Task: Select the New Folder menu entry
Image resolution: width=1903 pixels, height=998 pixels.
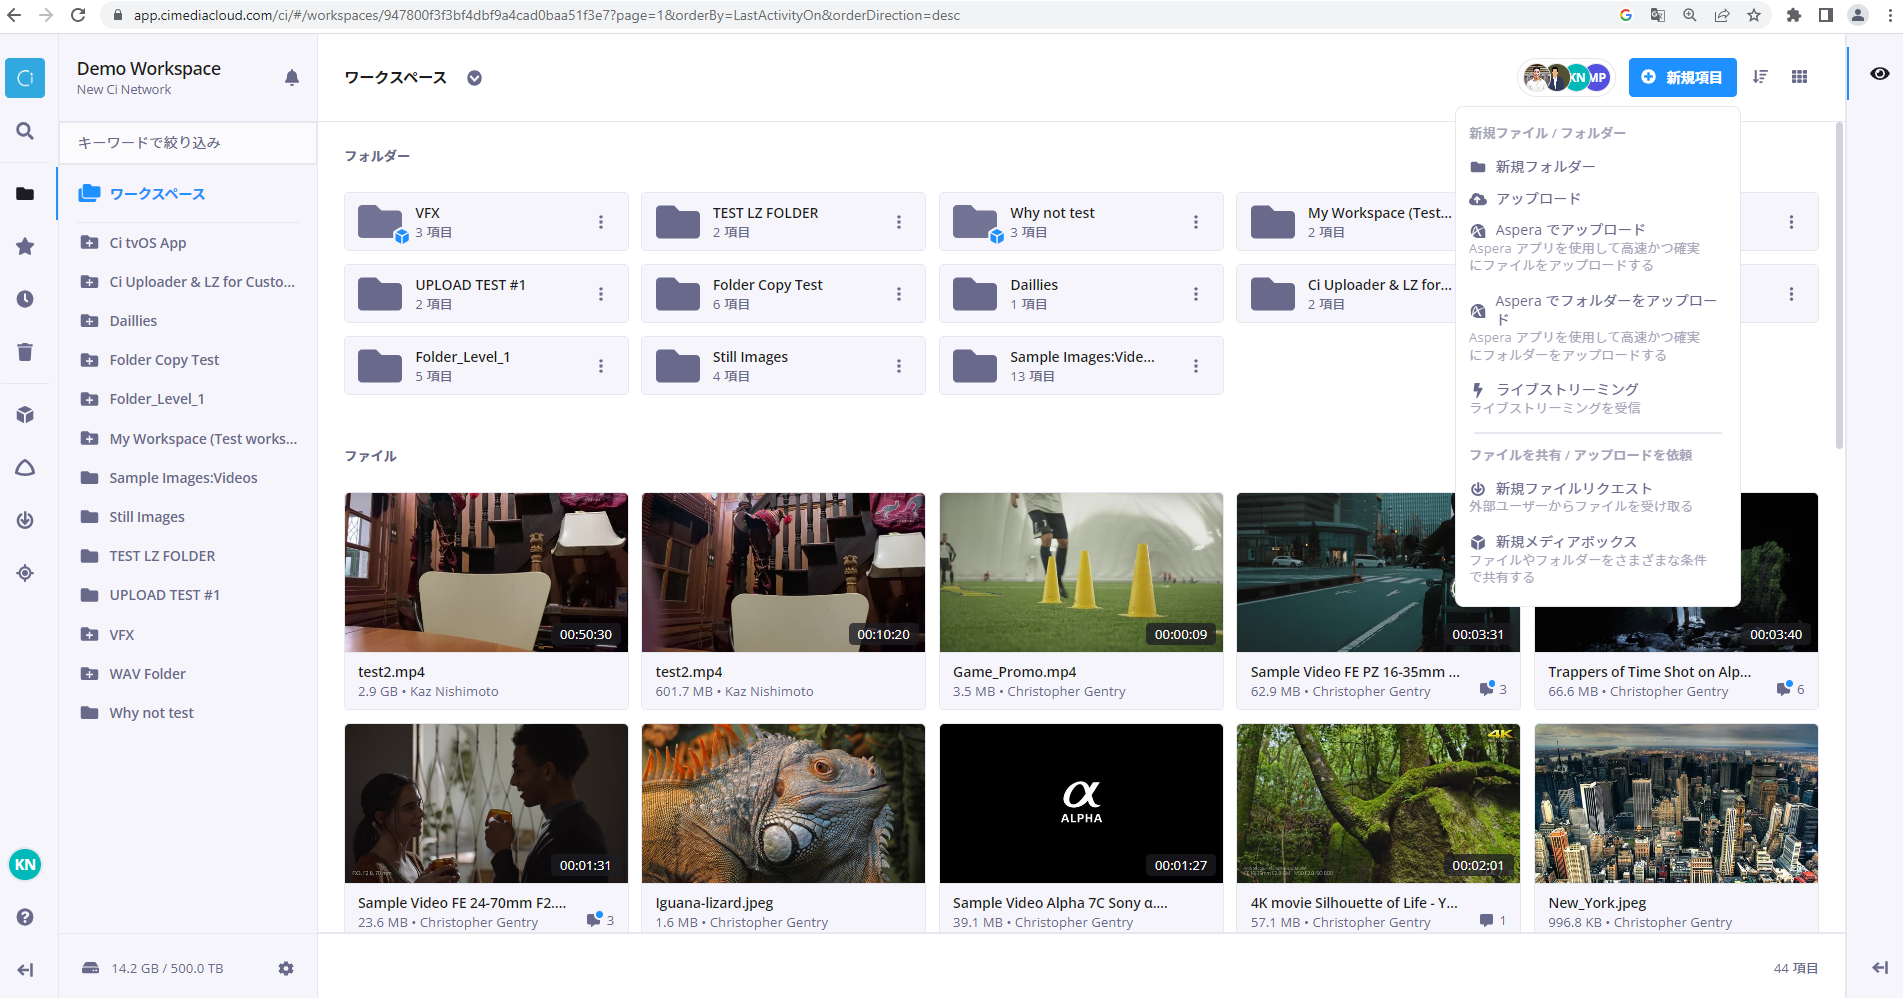Action: (x=1545, y=167)
